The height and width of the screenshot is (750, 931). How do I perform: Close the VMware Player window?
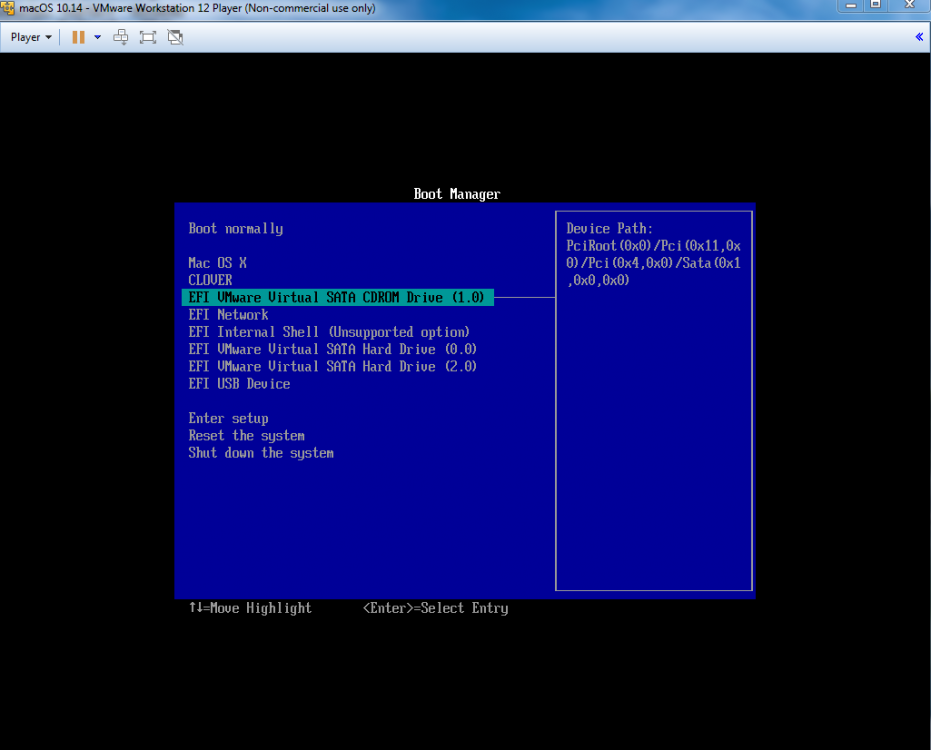[x=909, y=5]
